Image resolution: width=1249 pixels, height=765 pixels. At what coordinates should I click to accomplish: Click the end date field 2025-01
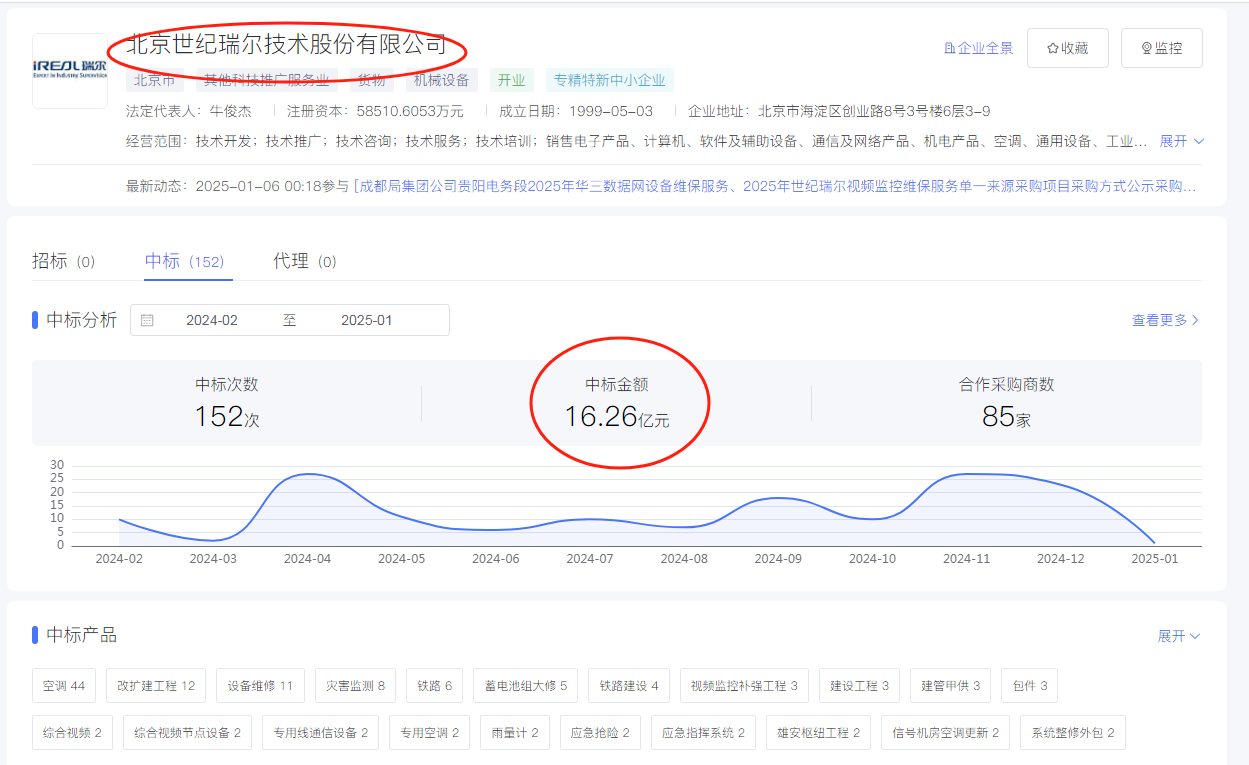click(367, 320)
